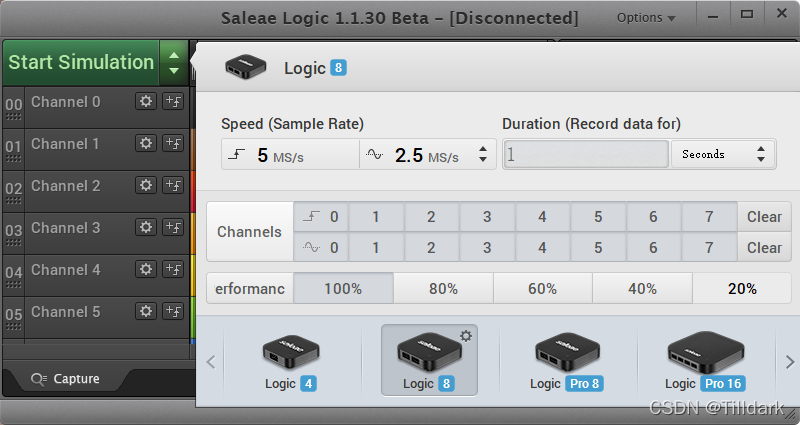Toggle analog channel 2
The image size is (800, 425).
(432, 247)
